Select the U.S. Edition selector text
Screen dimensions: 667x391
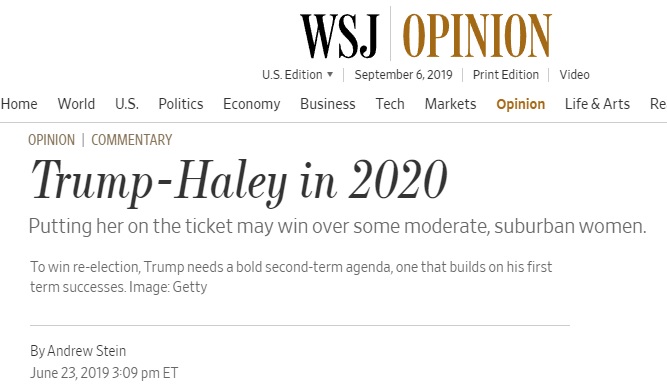point(292,74)
